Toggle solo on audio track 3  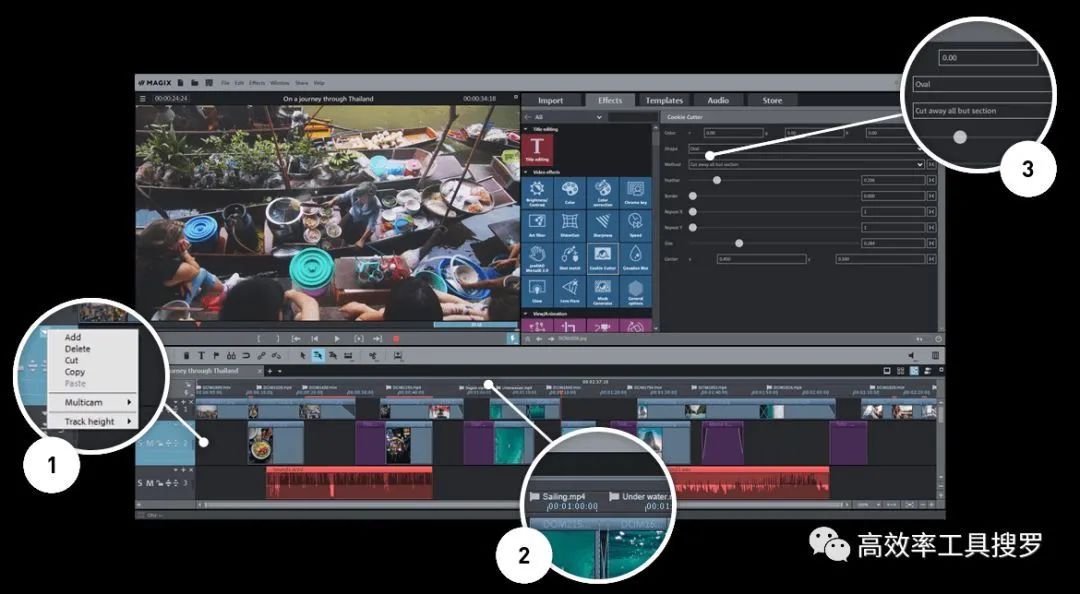pyautogui.click(x=141, y=483)
